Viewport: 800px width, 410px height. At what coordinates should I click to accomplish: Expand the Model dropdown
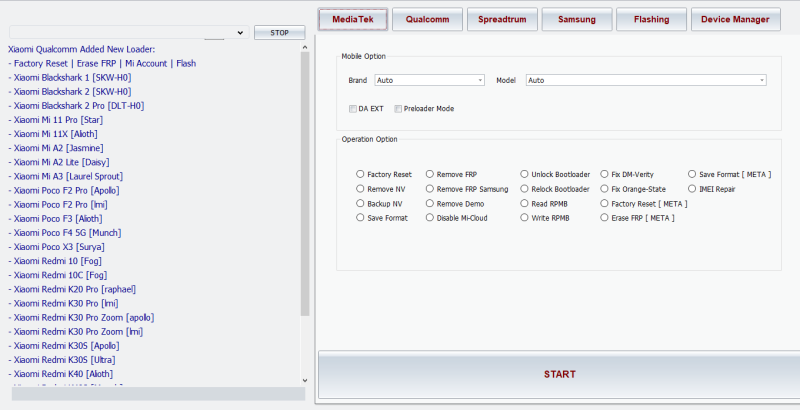coord(645,80)
